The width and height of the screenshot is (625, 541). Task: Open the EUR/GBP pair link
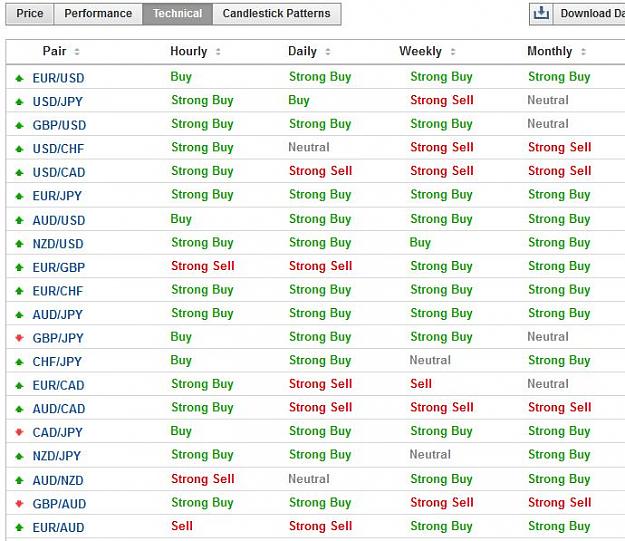(59, 267)
